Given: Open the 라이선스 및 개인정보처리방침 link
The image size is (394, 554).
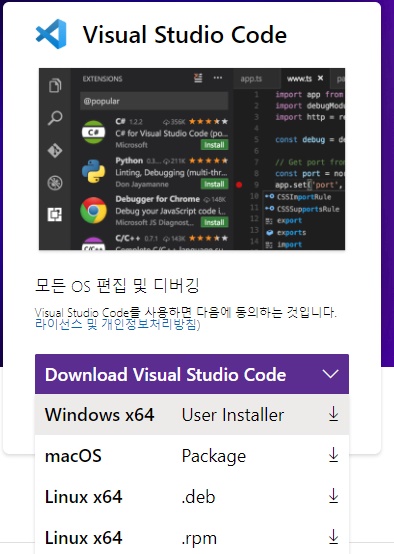Looking at the screenshot, I should point(117,324).
